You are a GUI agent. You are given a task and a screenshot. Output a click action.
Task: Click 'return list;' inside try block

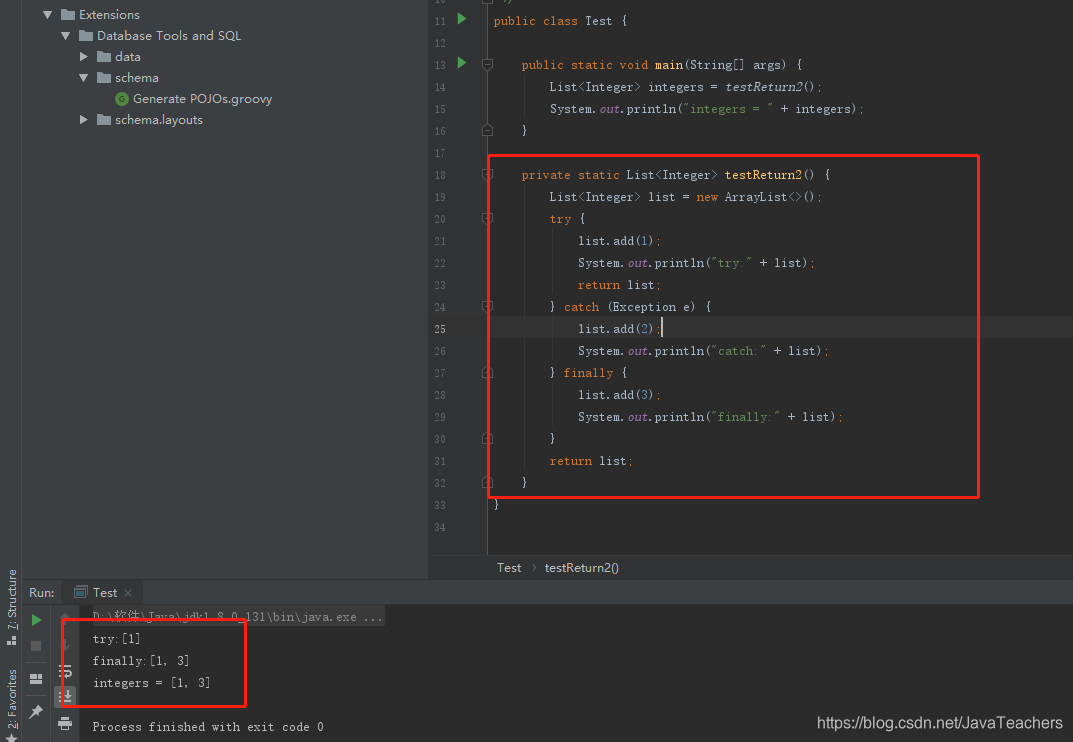(619, 285)
